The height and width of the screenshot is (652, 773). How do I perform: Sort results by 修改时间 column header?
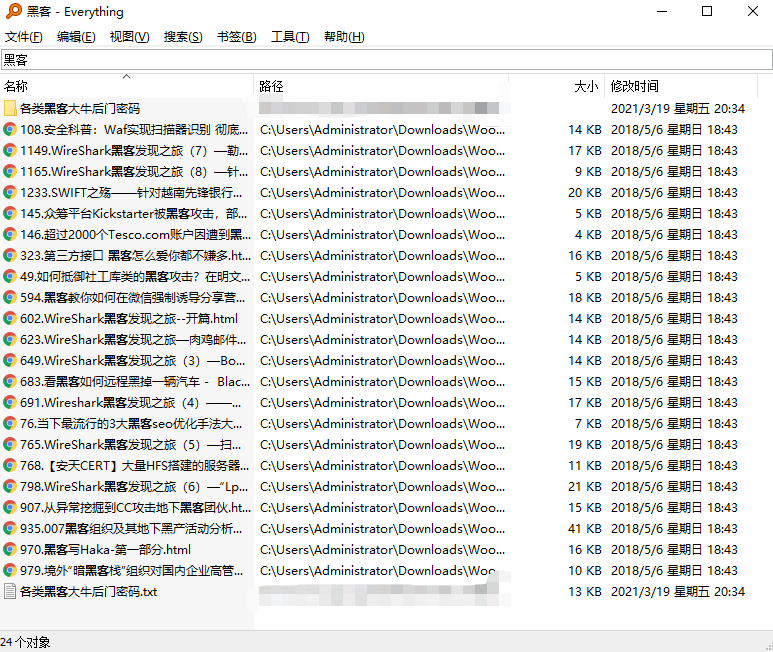click(x=681, y=86)
